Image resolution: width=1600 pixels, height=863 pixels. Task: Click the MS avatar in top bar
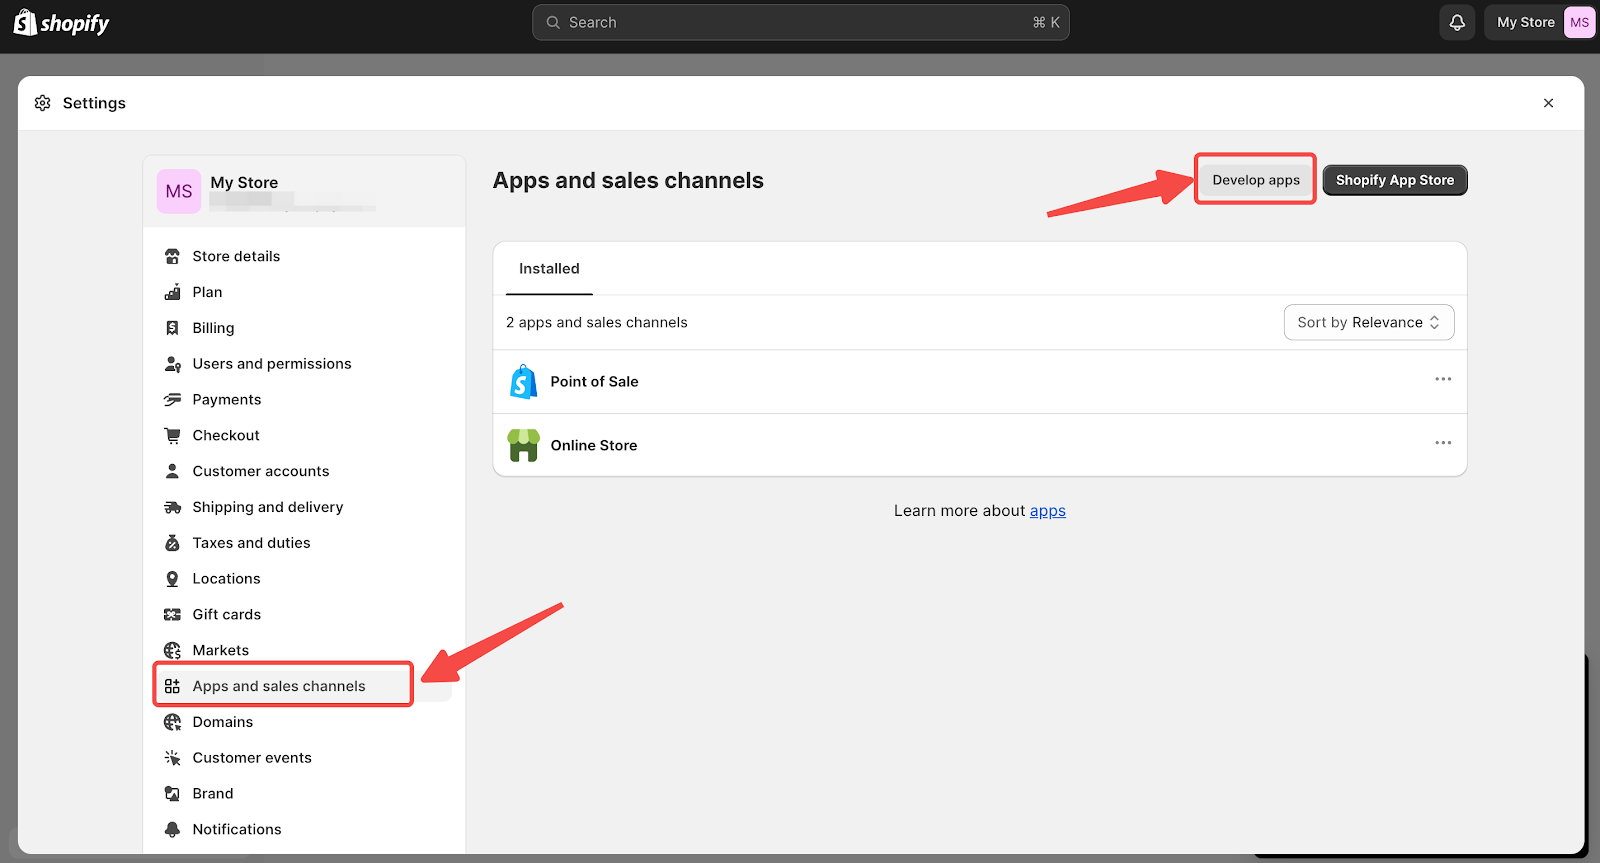[x=1579, y=22]
